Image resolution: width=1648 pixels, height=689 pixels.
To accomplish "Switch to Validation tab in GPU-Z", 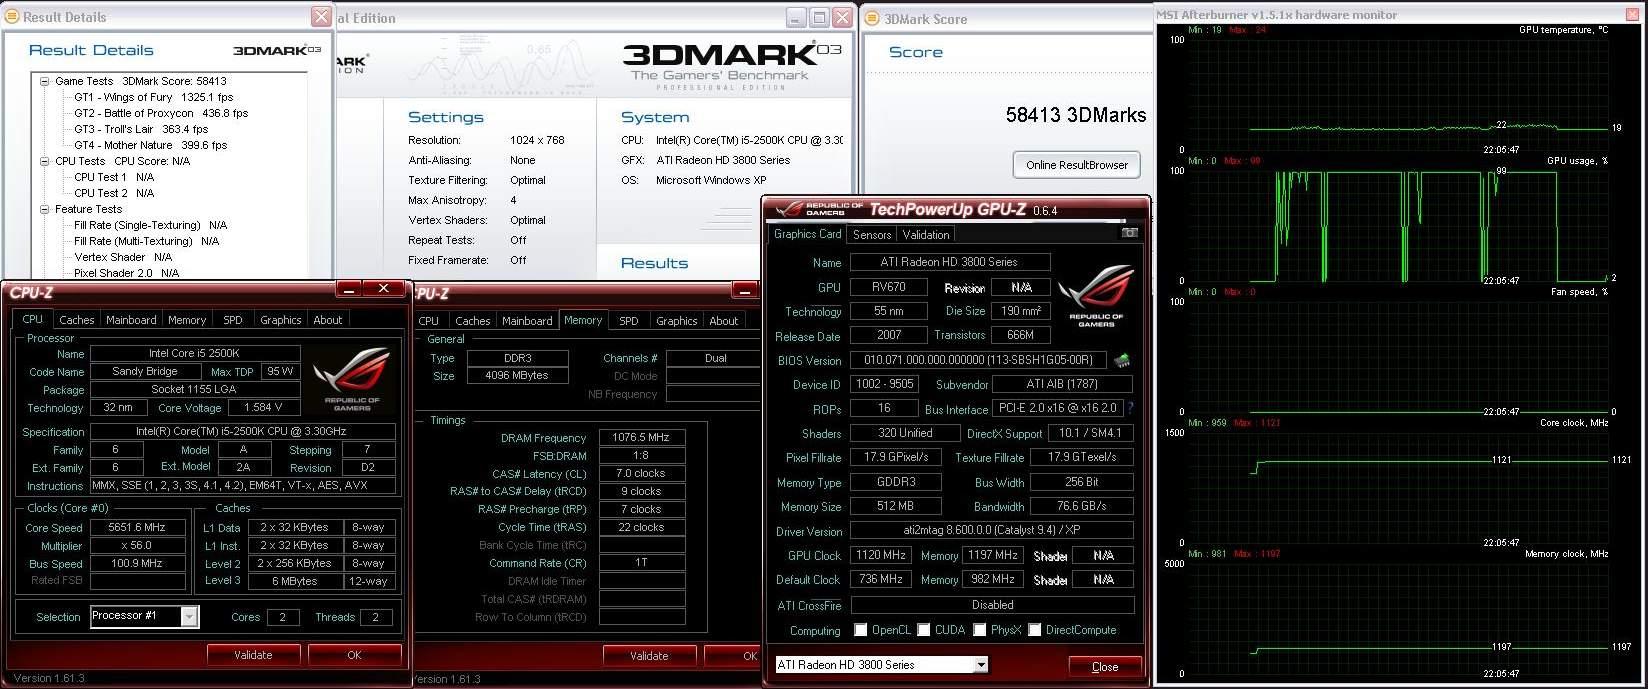I will pyautogui.click(x=926, y=234).
